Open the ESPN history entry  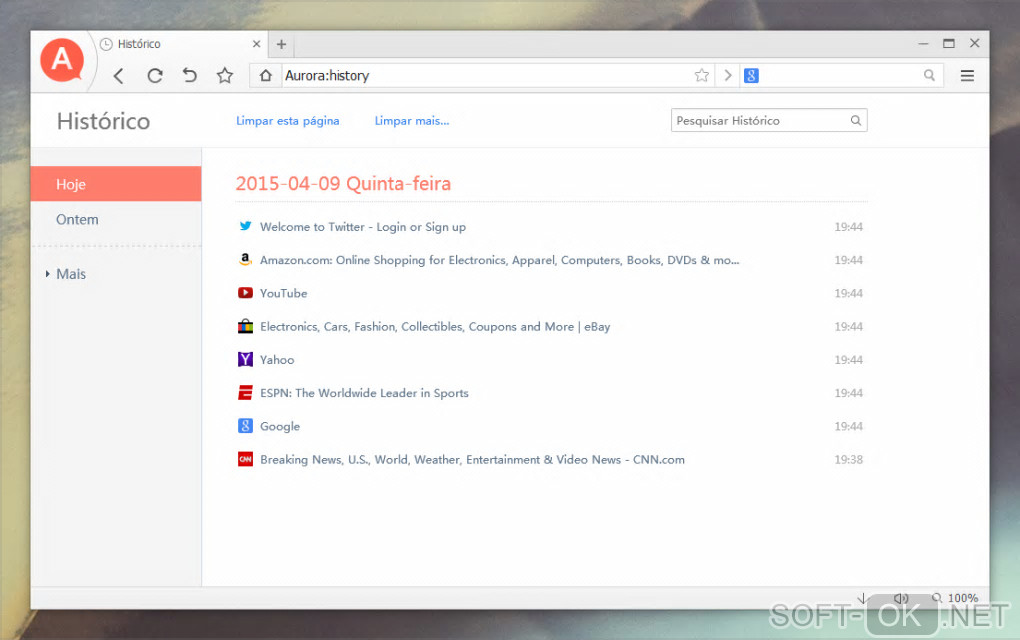(364, 393)
